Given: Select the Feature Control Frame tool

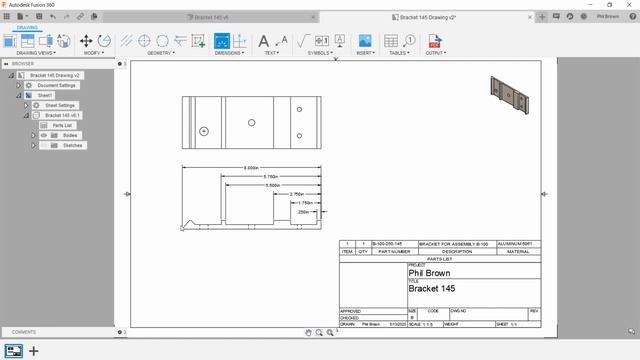Looking at the screenshot, I should point(322,41).
